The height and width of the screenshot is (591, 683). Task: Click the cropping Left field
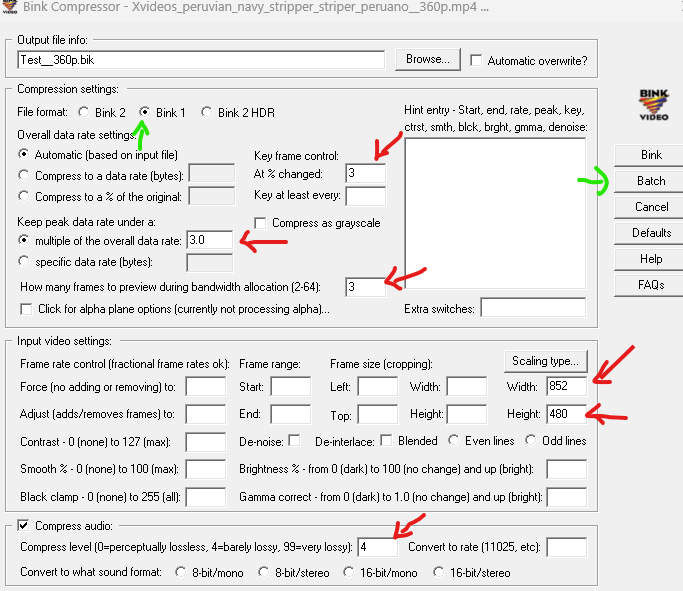click(377, 386)
